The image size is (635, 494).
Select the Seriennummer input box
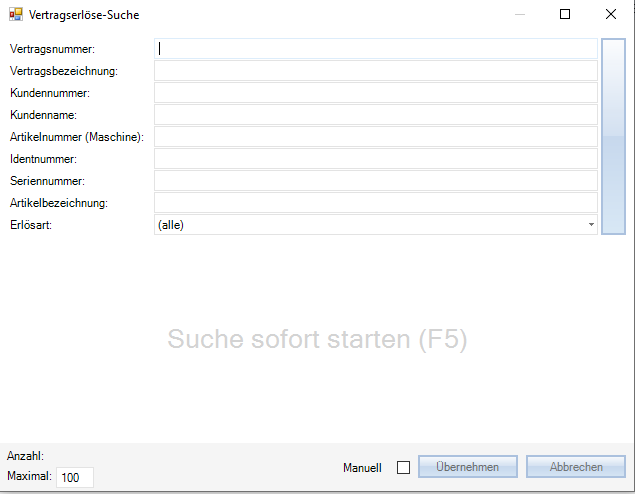tap(375, 181)
